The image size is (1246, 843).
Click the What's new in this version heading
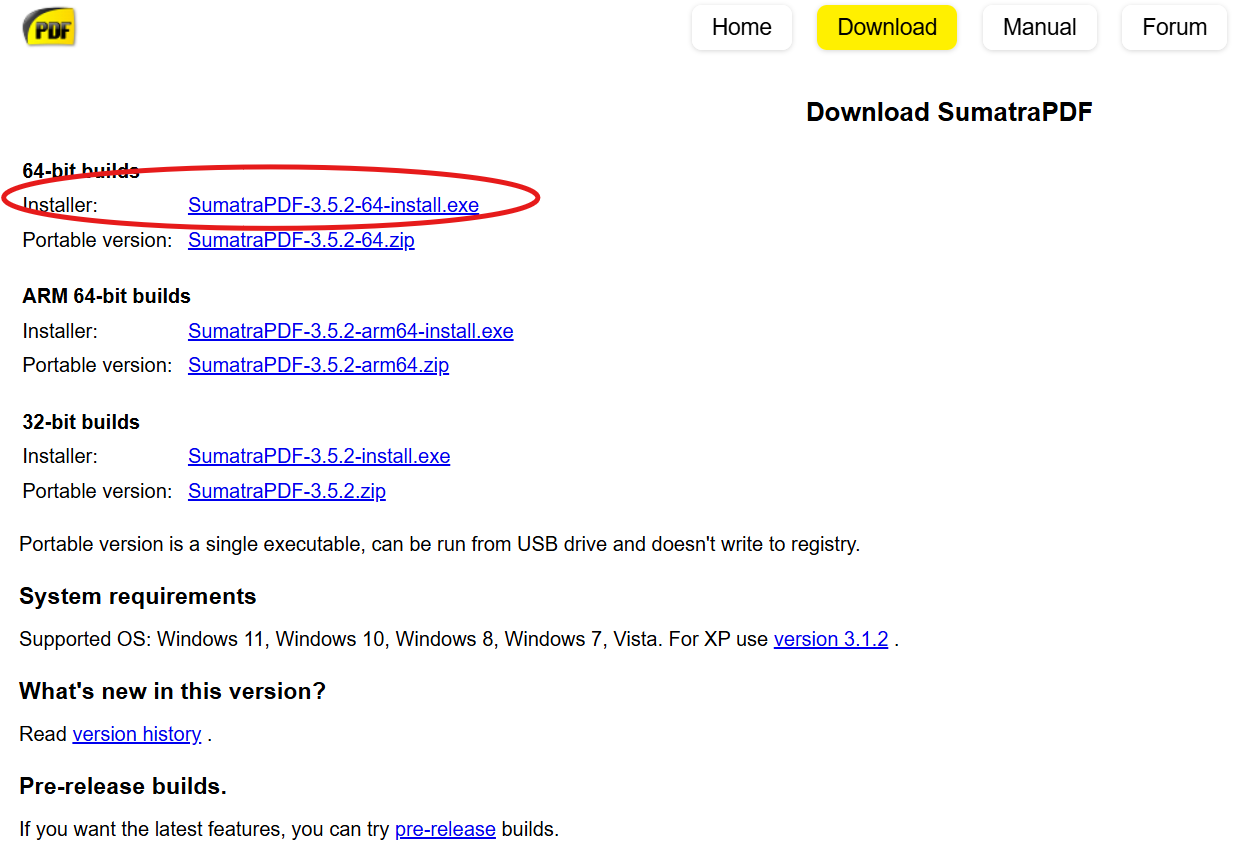(172, 692)
